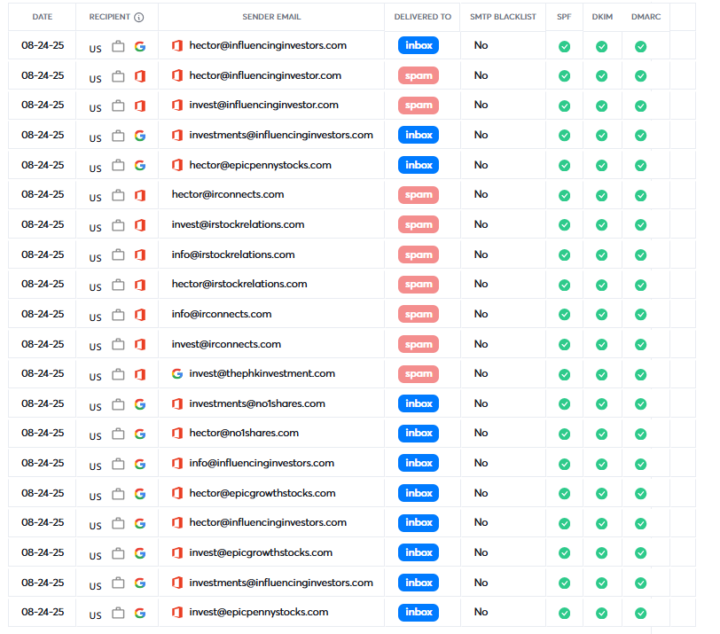Select sender invest@influencinginvestor.com
This screenshot has width=720, height=634.
click(264, 105)
